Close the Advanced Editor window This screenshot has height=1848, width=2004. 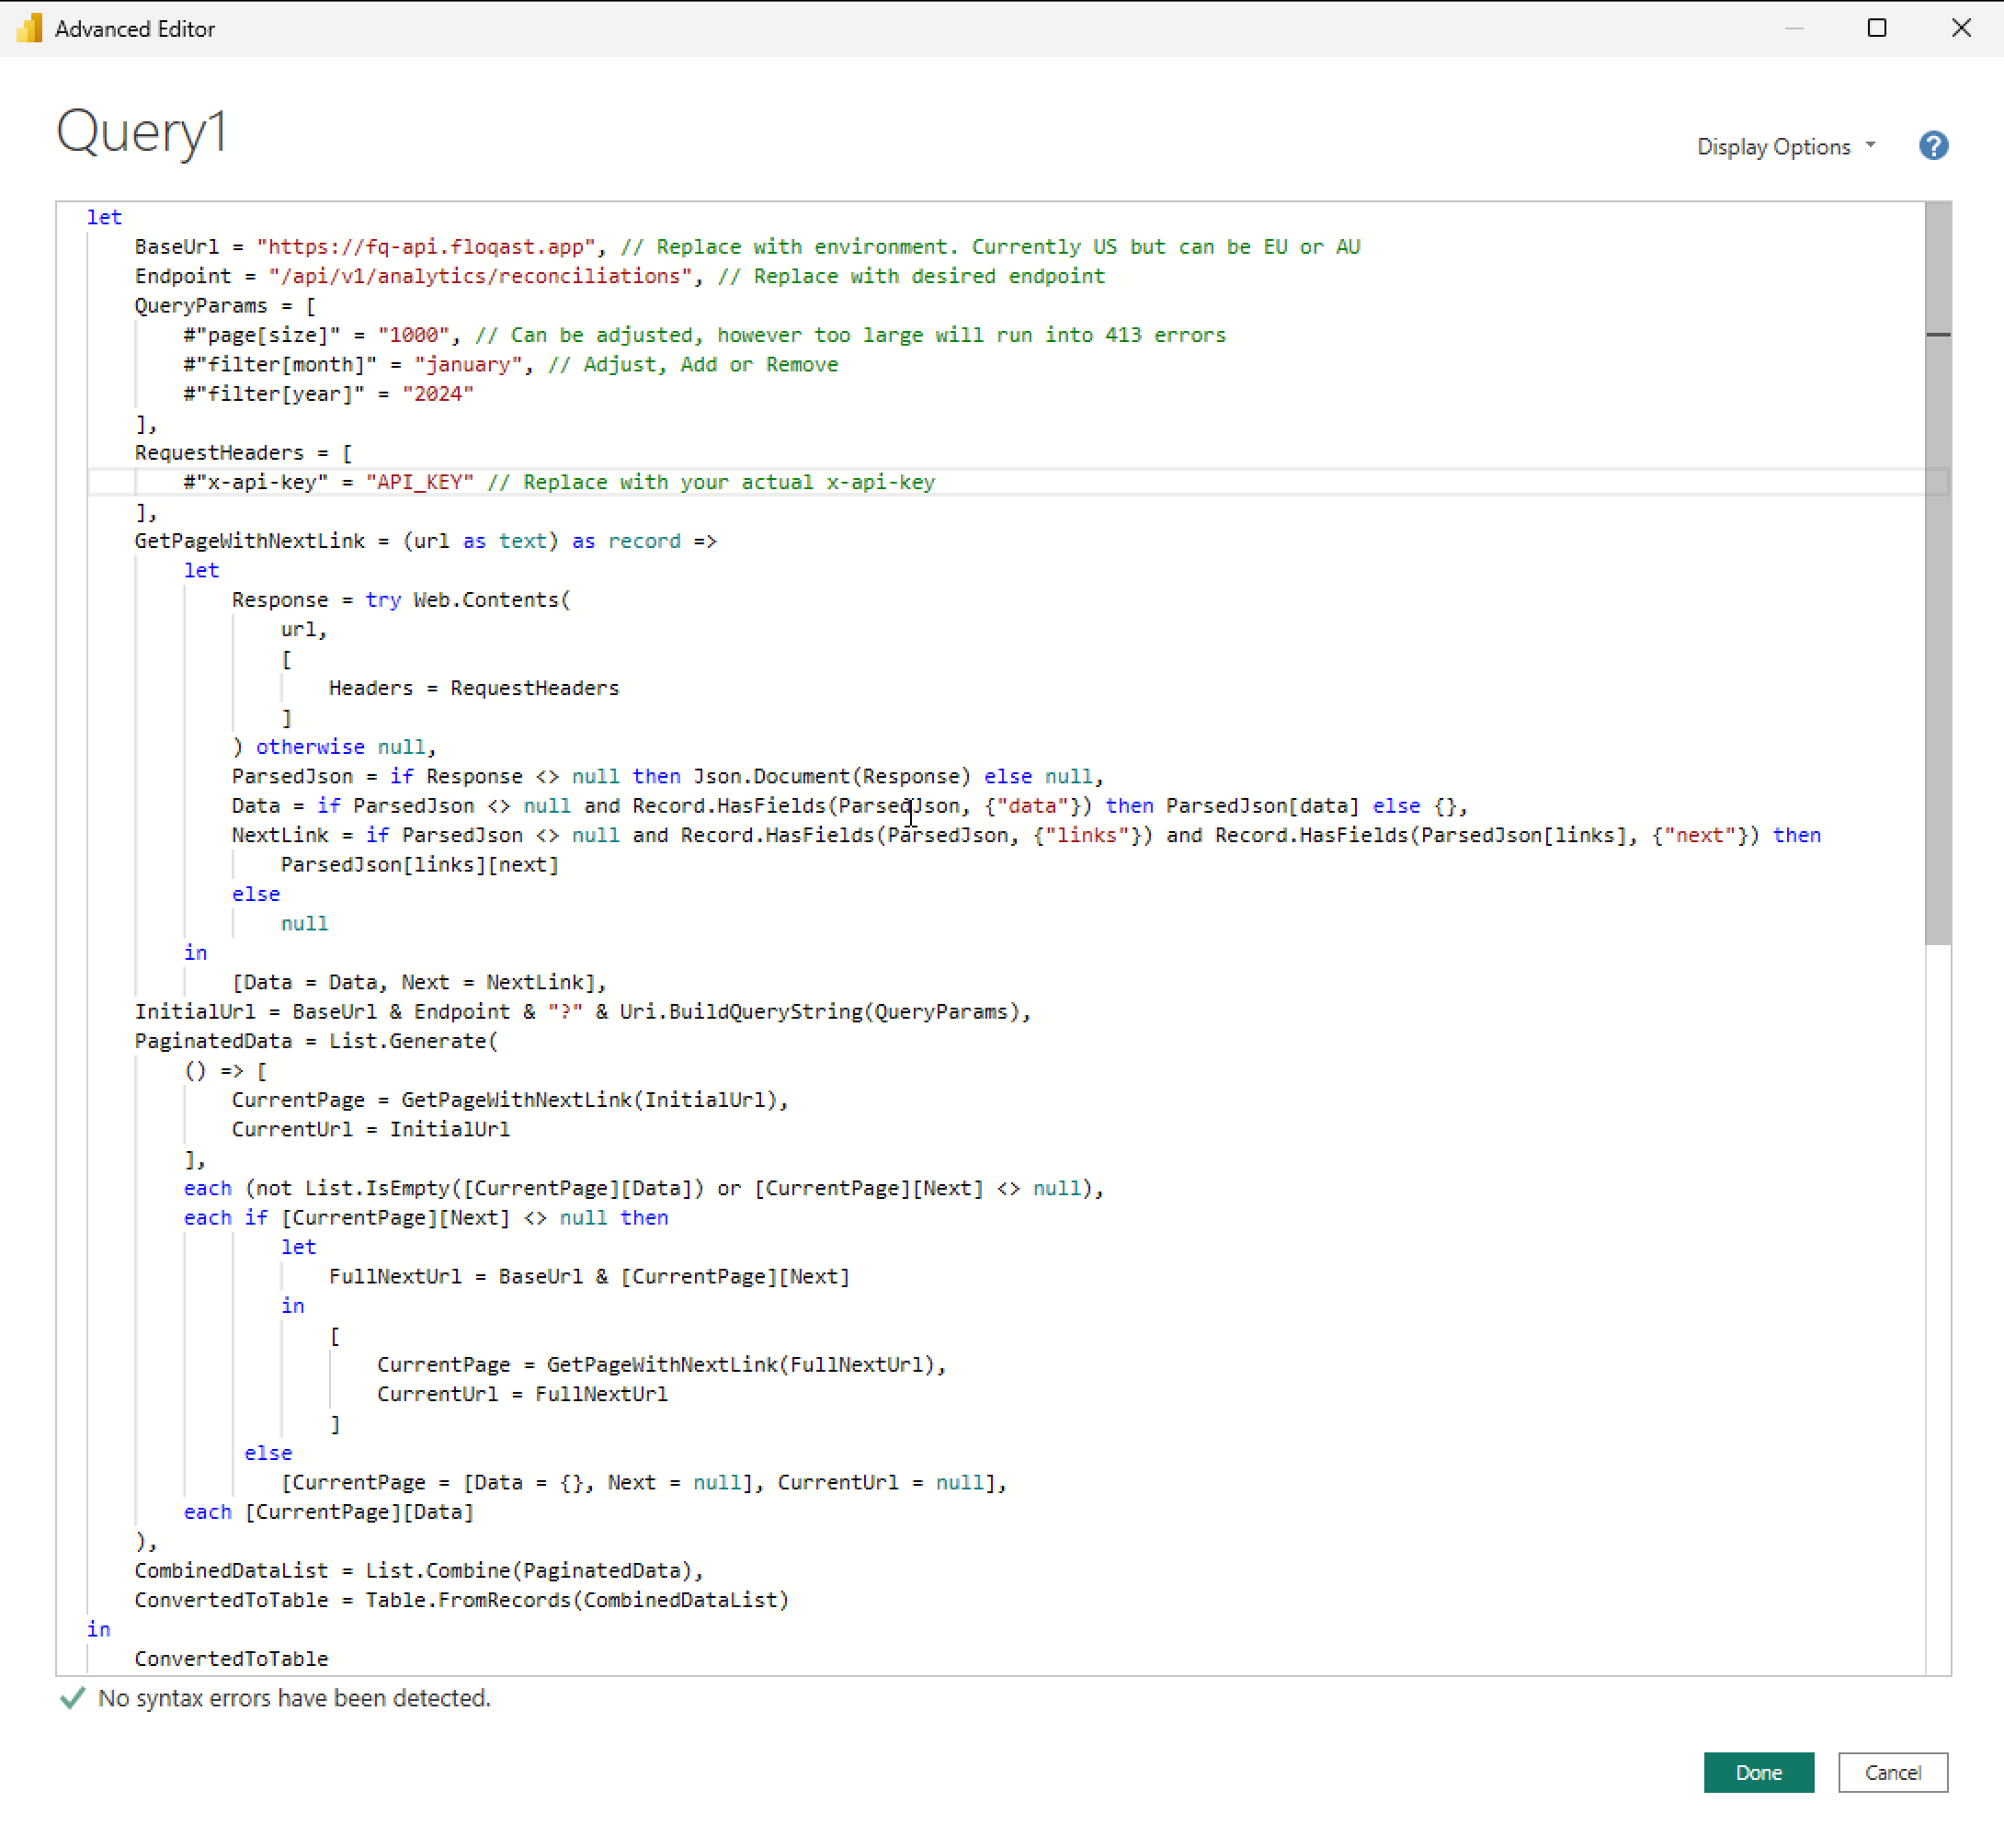pyautogui.click(x=1961, y=28)
